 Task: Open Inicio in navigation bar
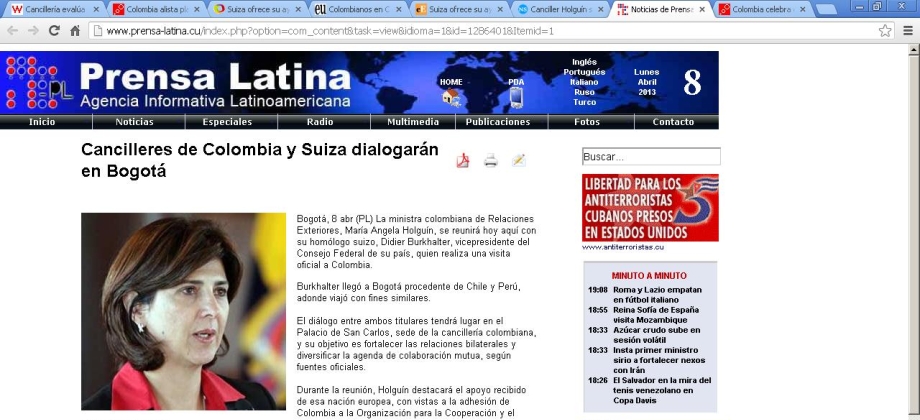click(x=42, y=122)
